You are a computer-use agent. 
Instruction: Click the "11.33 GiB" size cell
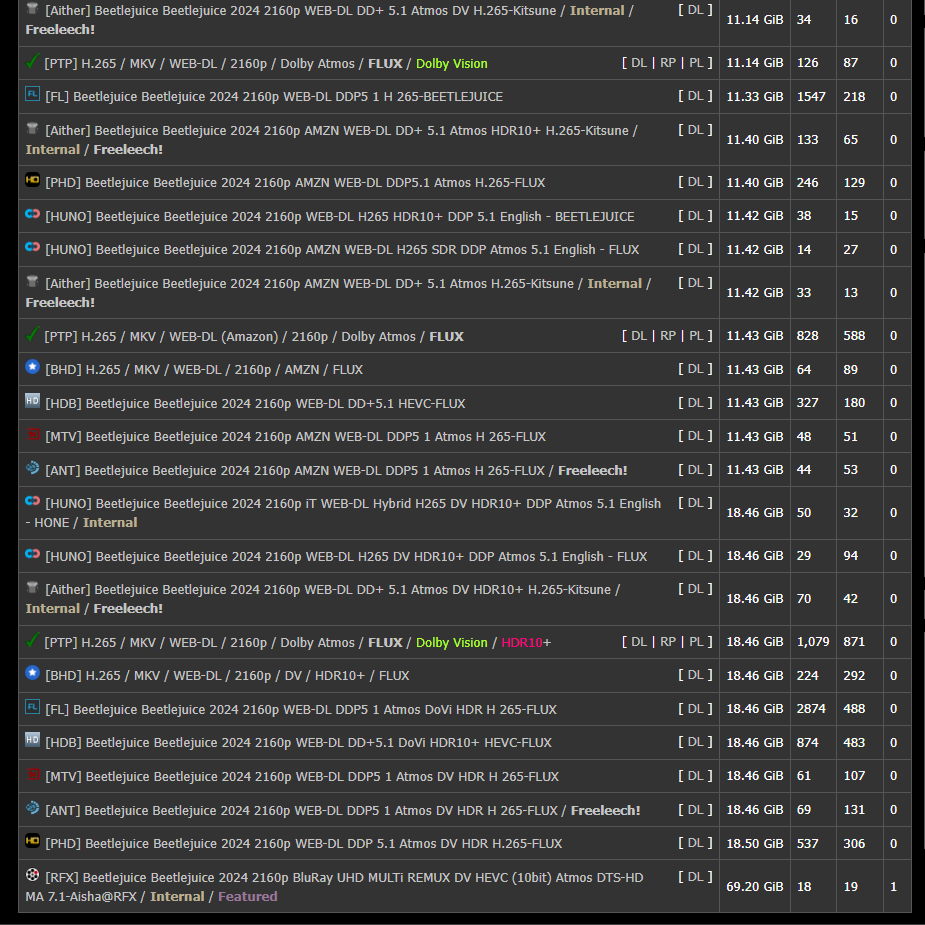pos(755,97)
